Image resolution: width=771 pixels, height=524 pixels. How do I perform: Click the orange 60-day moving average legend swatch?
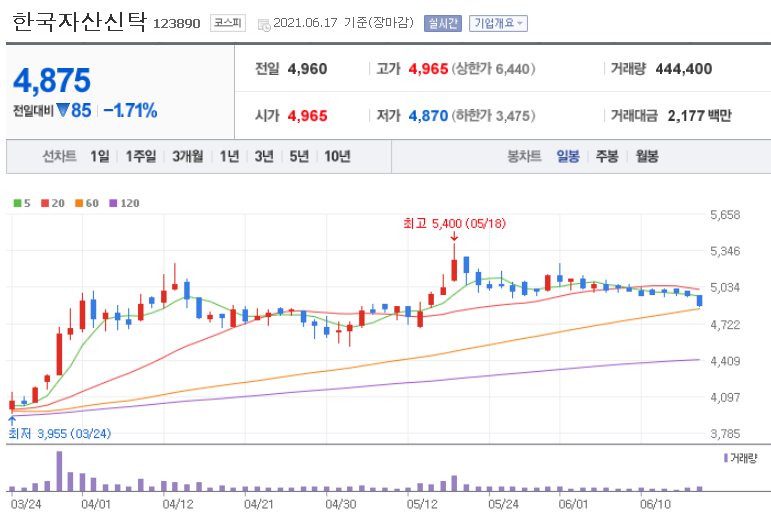[79, 203]
